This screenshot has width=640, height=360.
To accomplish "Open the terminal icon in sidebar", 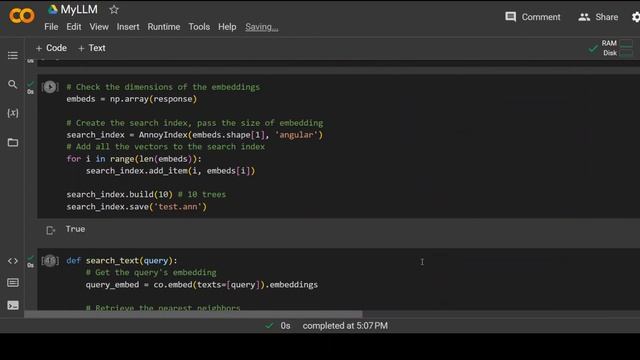I will click(13, 305).
